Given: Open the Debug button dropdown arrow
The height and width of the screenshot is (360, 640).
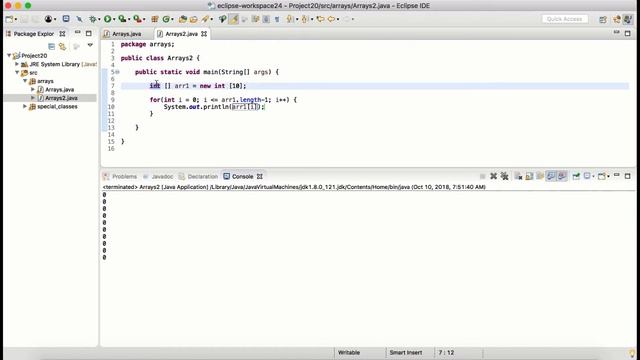Looking at the screenshot, I should pyautogui.click(x=99, y=19).
